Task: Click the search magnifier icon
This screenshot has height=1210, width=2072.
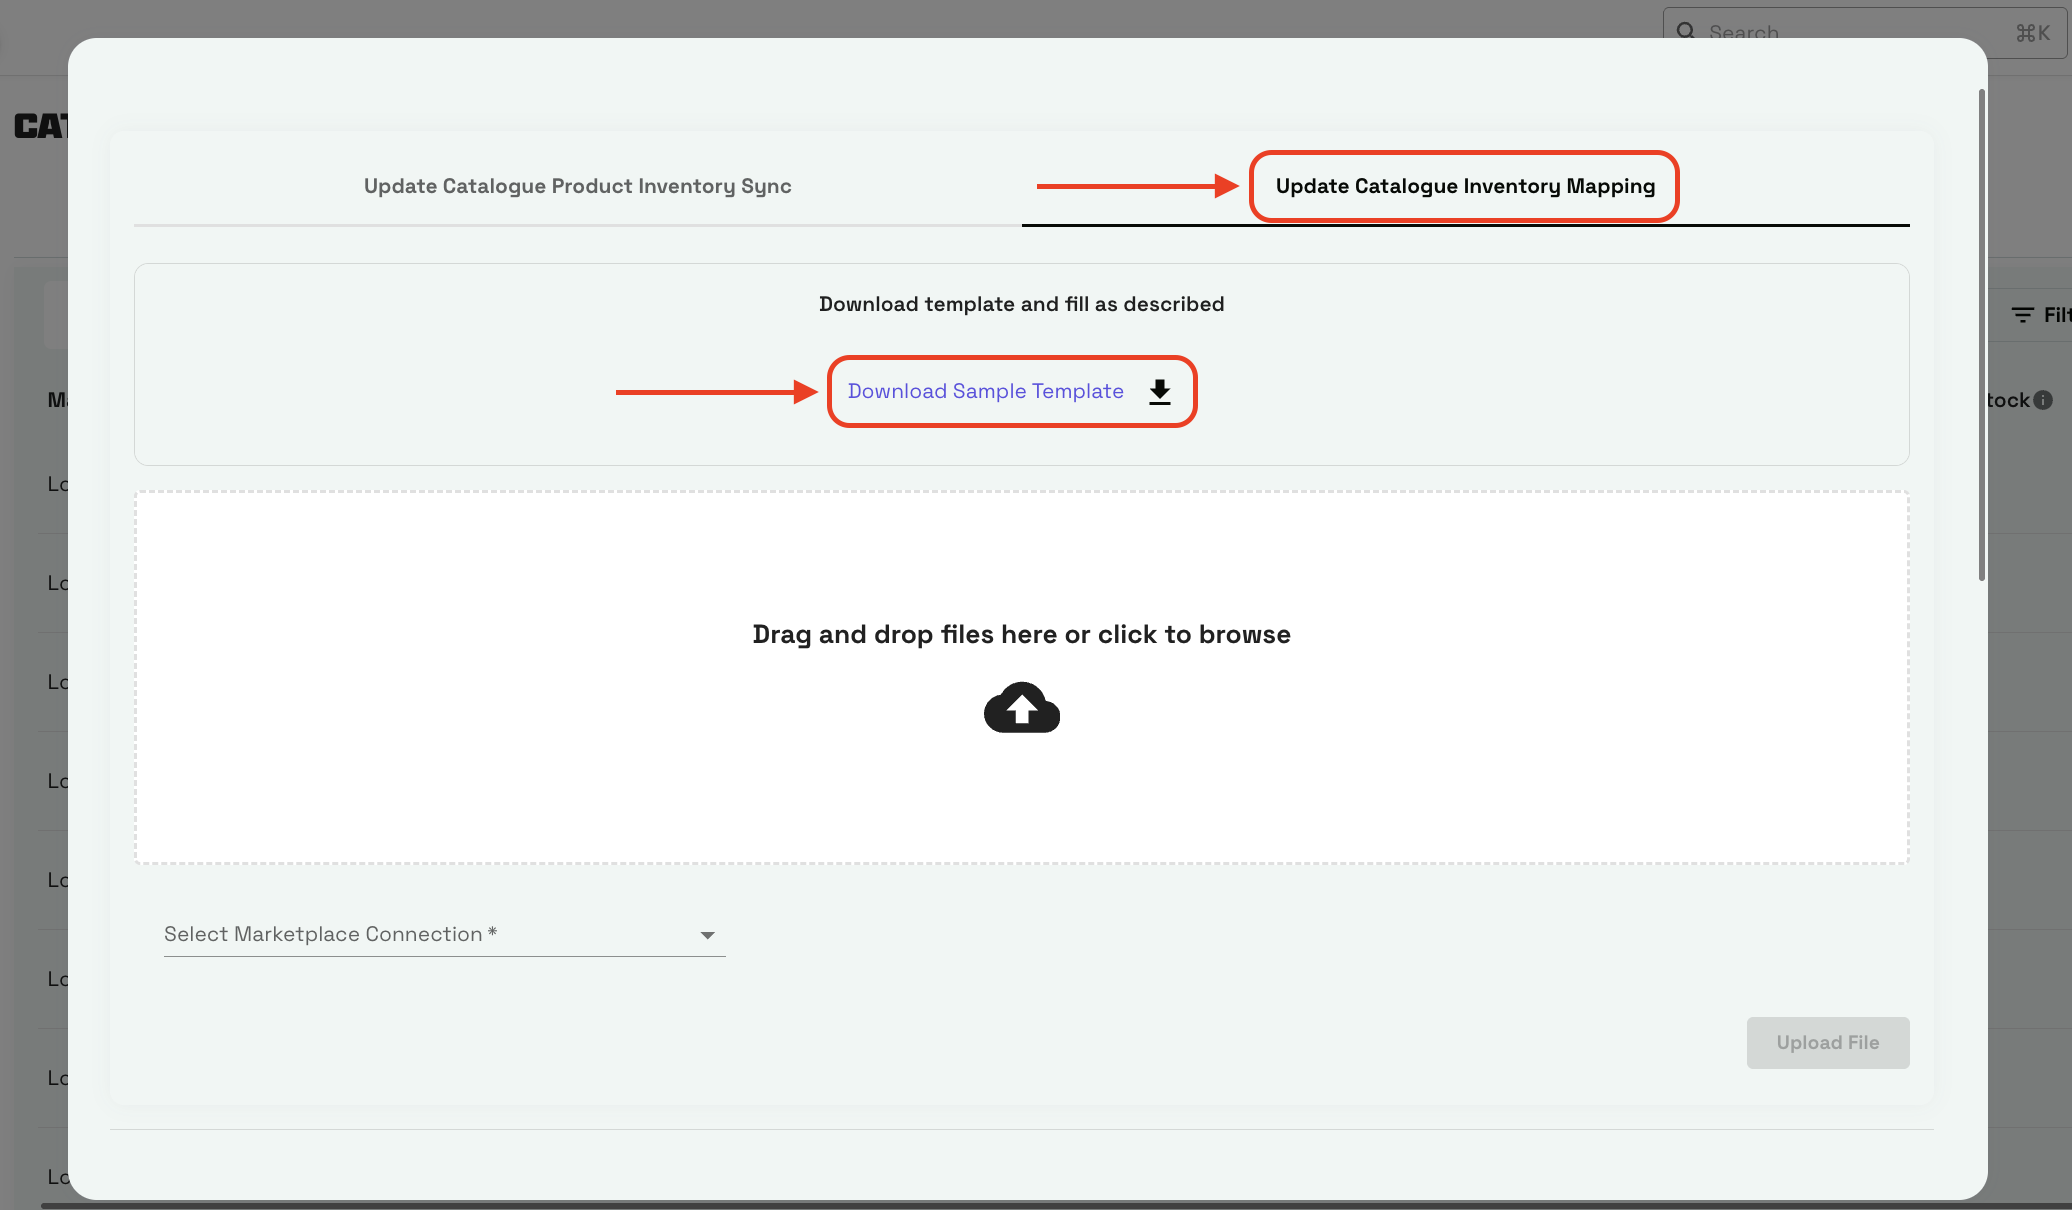Action: (1686, 31)
